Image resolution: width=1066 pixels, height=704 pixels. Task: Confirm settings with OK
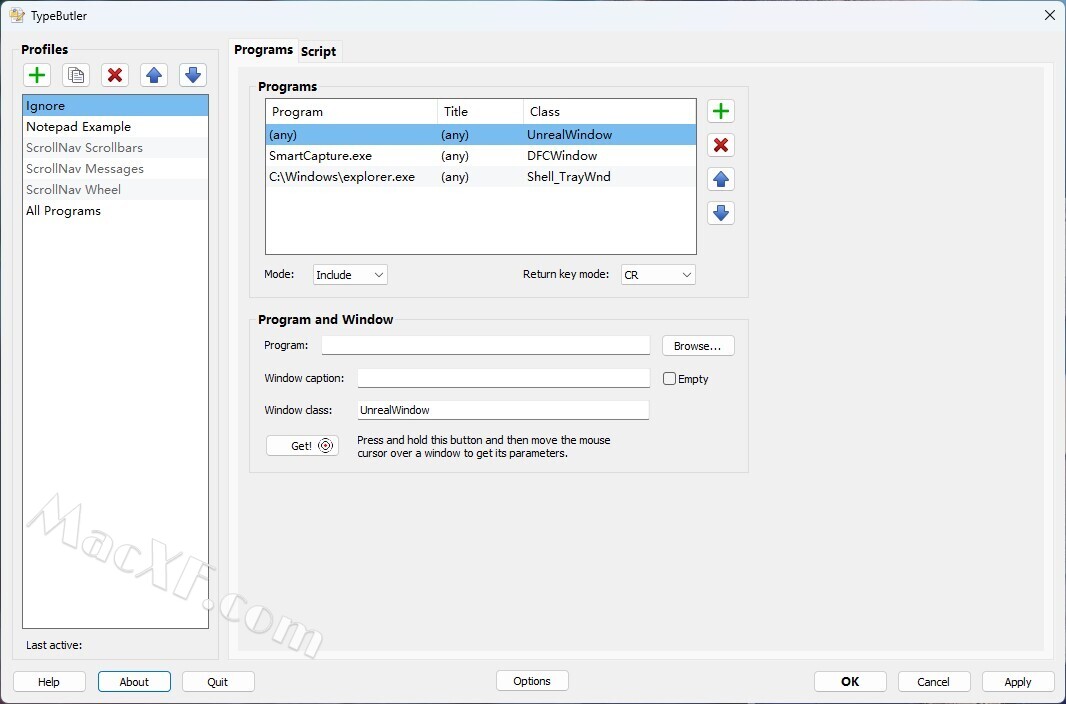tap(850, 682)
